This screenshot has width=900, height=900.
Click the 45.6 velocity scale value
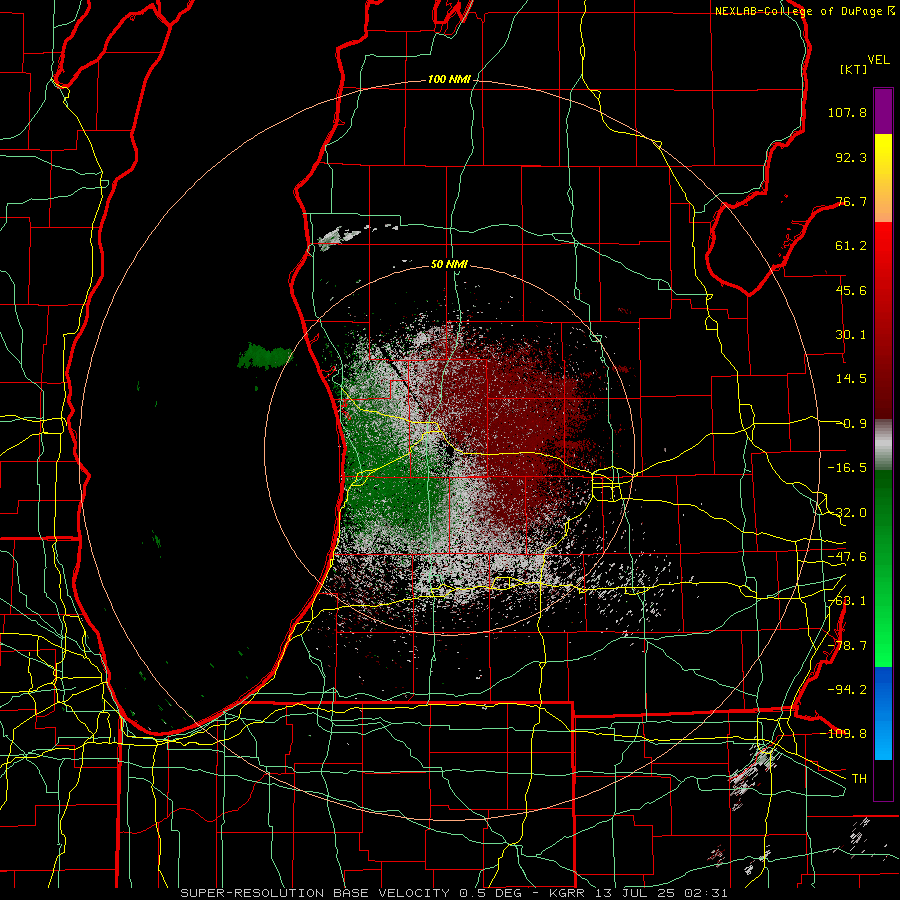851,290
